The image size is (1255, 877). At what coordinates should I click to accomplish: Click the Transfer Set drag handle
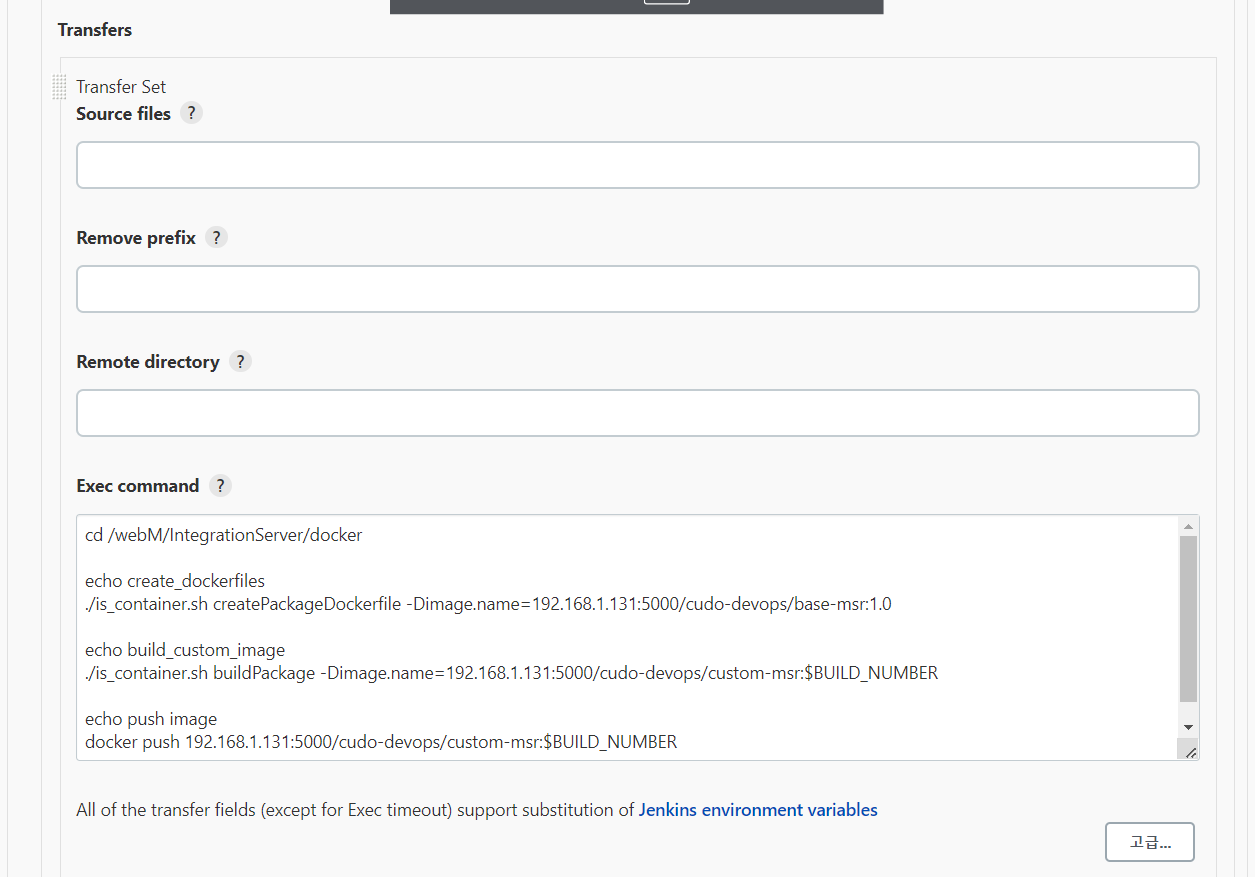59,87
